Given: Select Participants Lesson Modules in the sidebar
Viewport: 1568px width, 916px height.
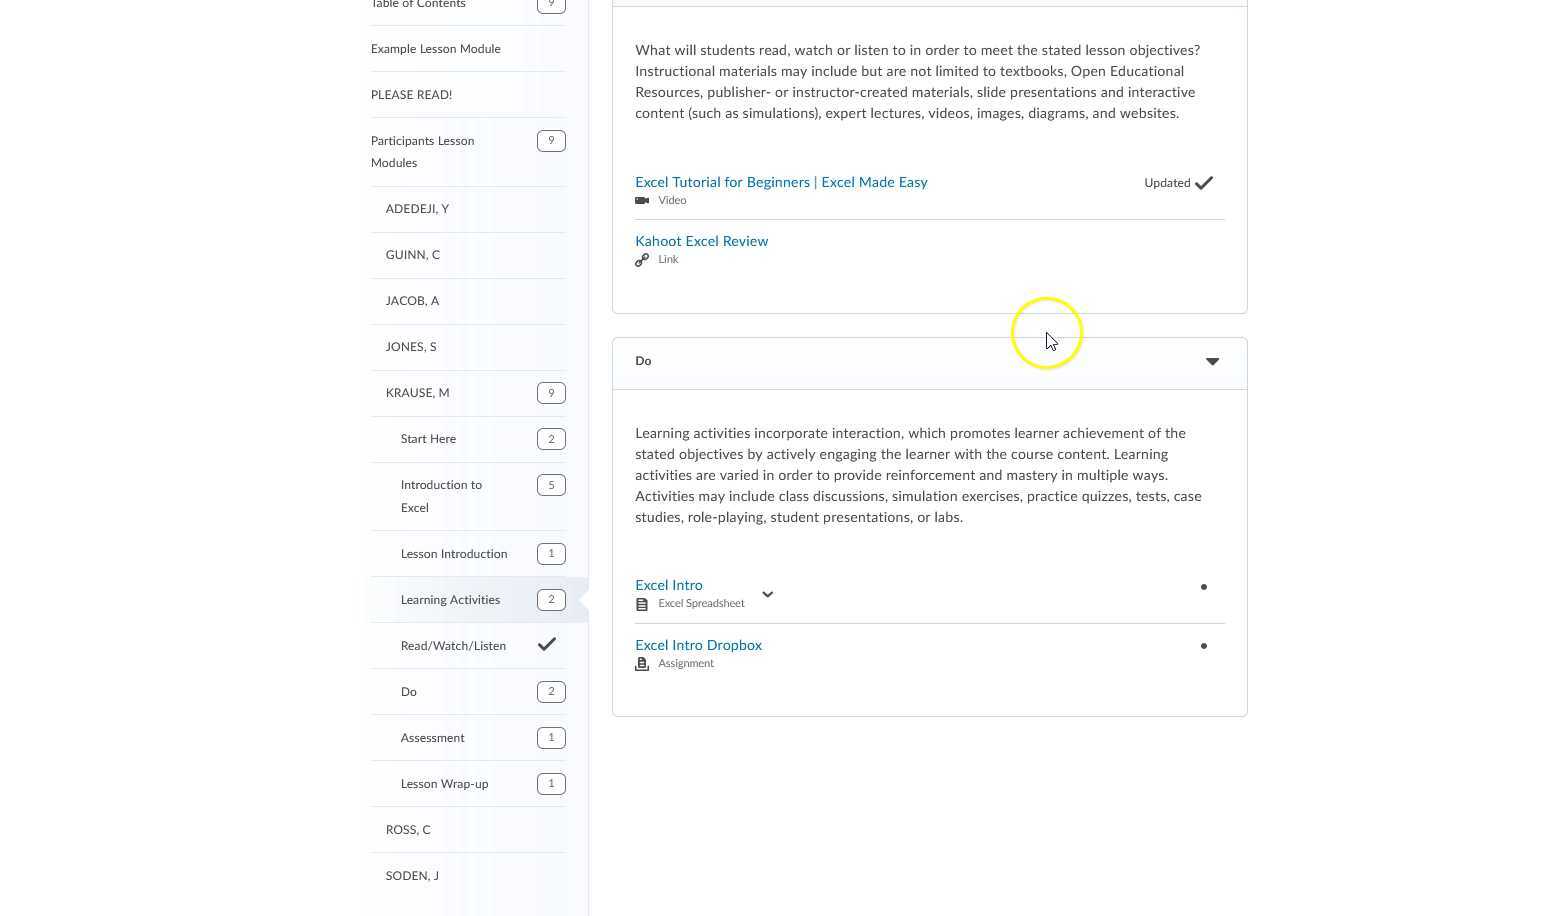Looking at the screenshot, I should [422, 152].
